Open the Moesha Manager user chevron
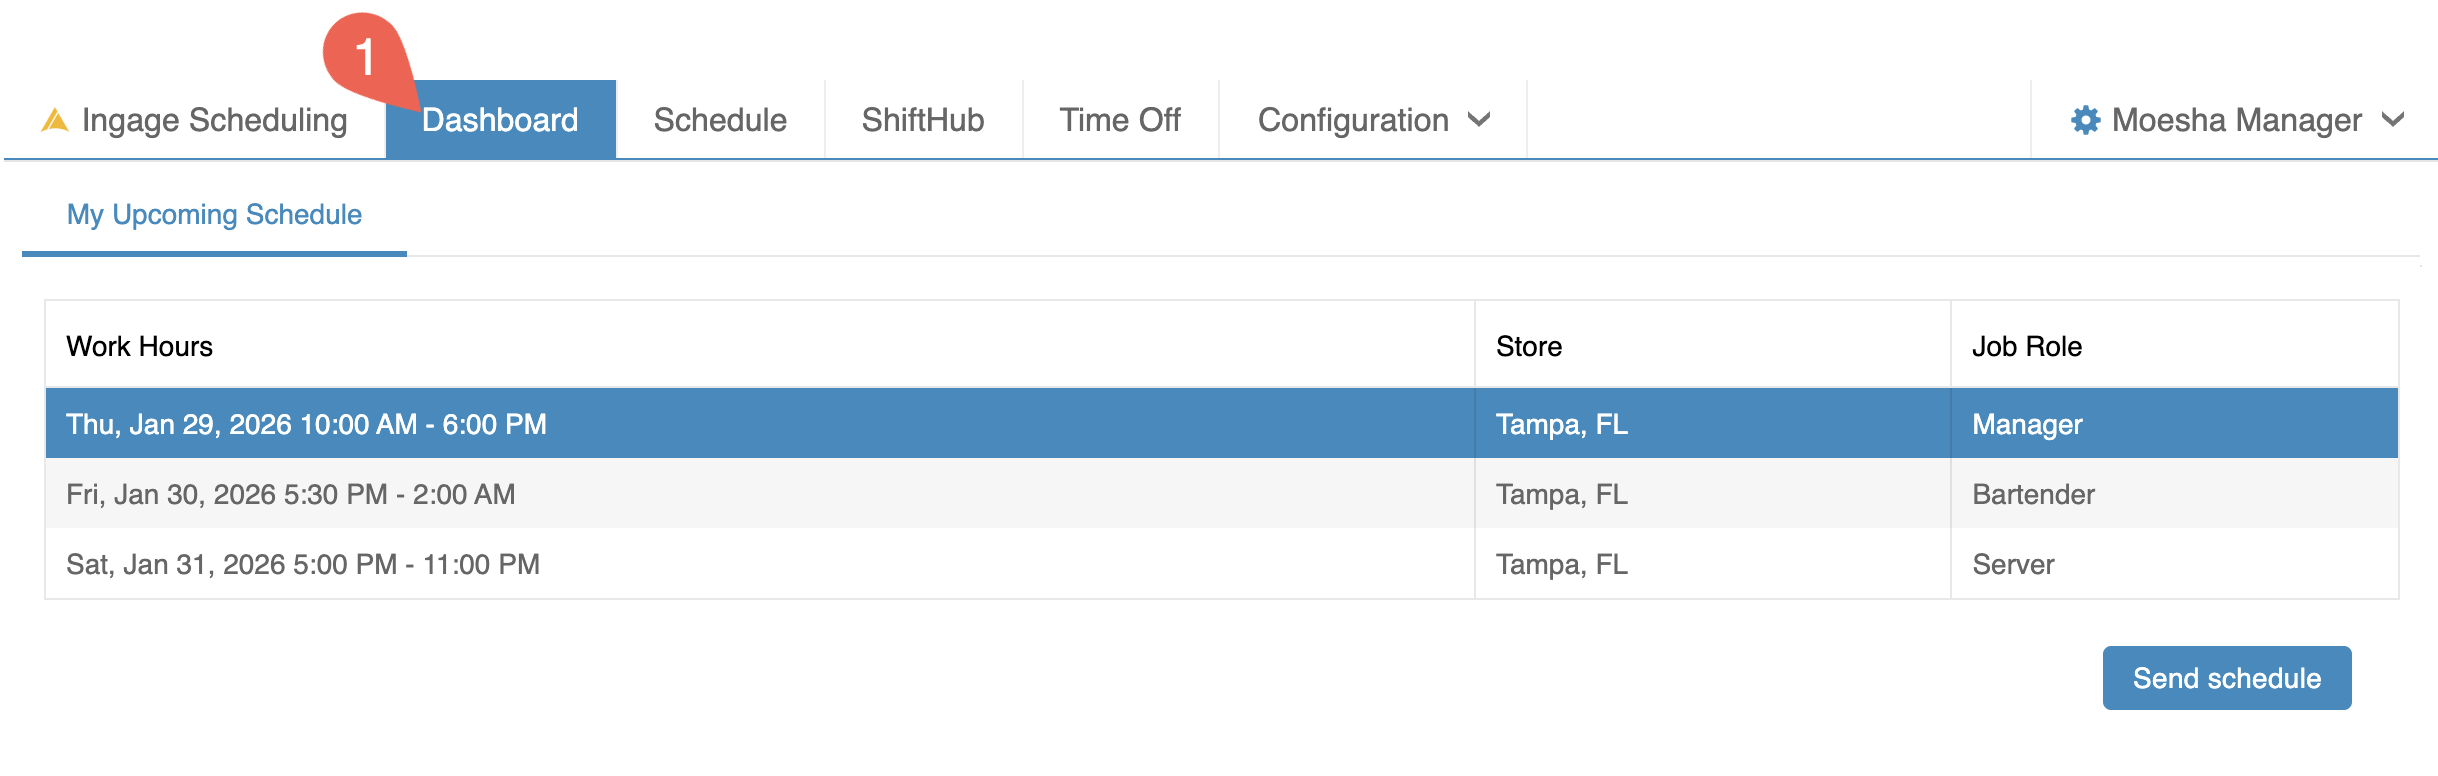The width and height of the screenshot is (2438, 776). [x=2393, y=120]
